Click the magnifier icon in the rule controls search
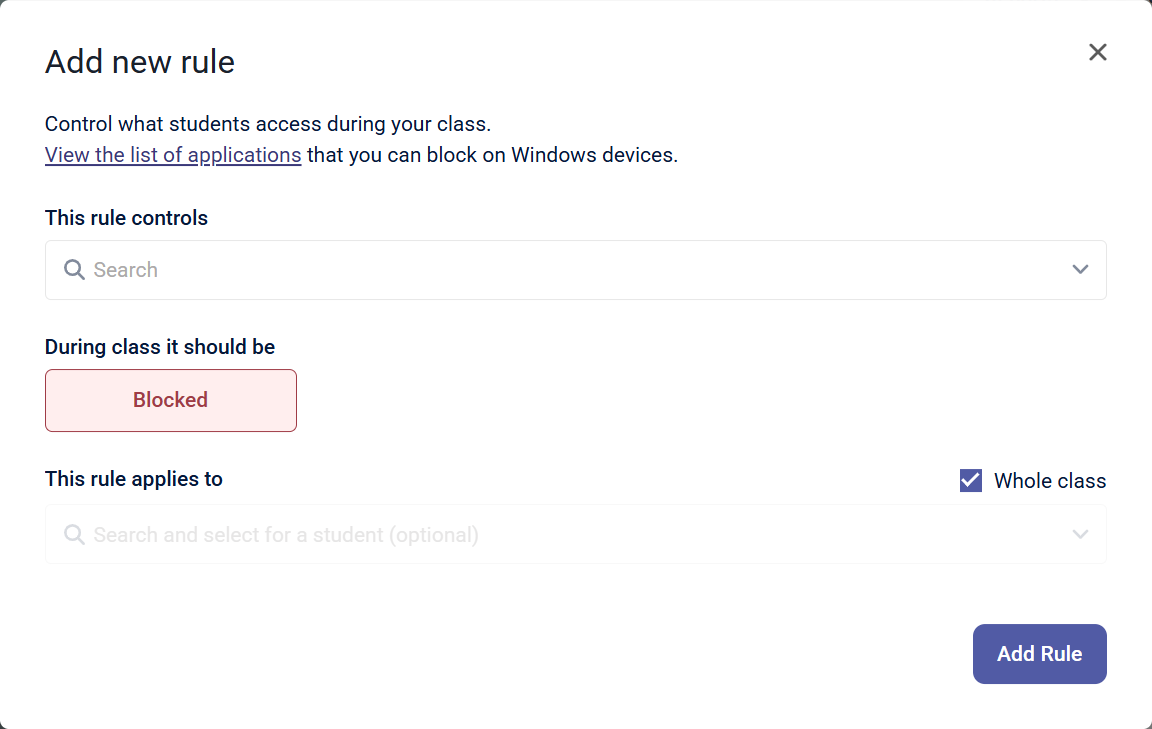The height and width of the screenshot is (729, 1152). click(74, 270)
